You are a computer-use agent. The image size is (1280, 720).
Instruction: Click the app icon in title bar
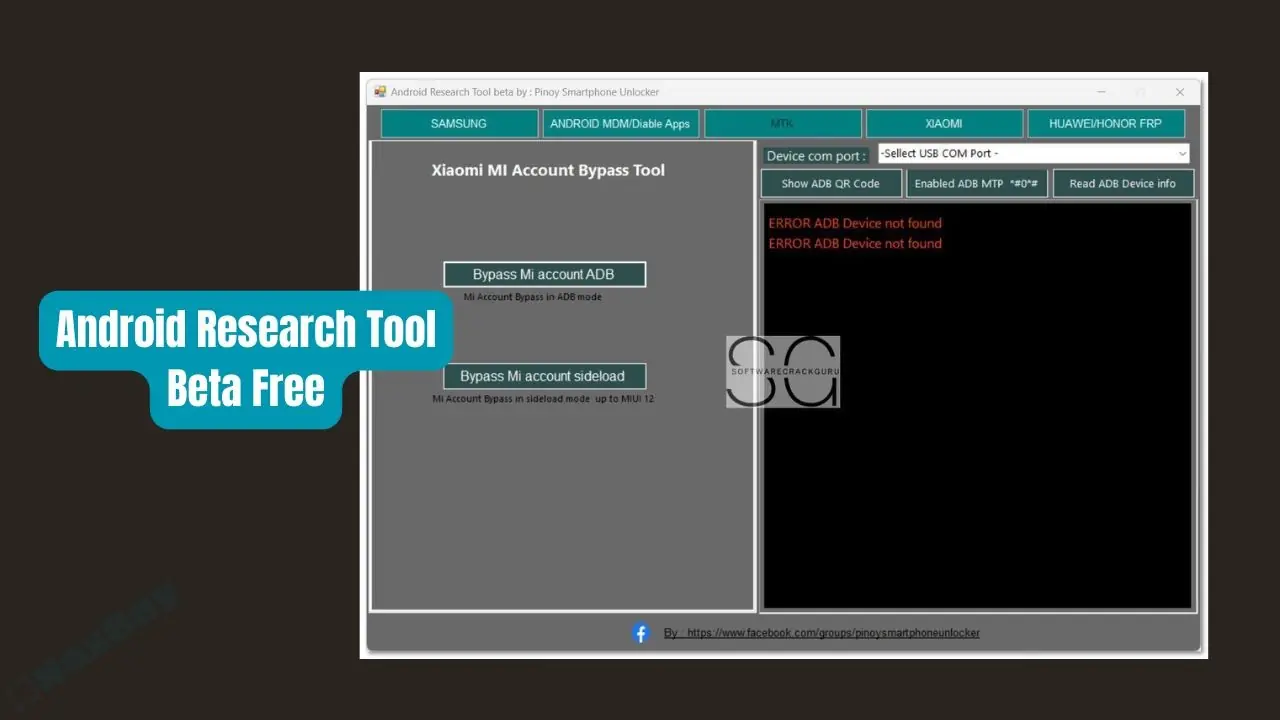click(x=380, y=92)
